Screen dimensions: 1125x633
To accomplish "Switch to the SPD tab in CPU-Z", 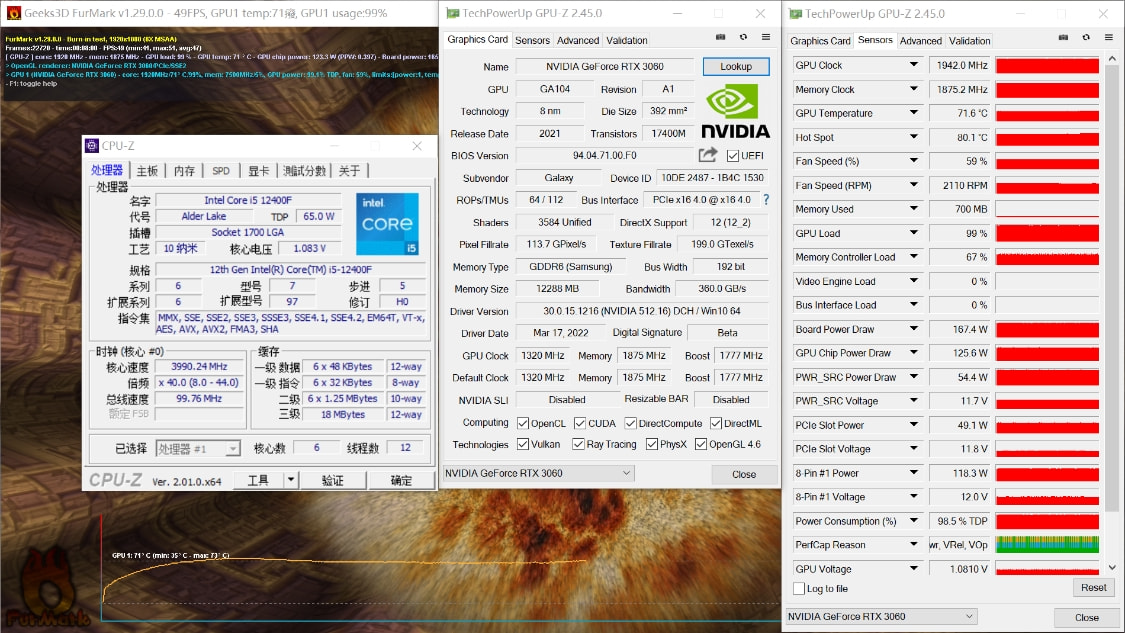I will pyautogui.click(x=220, y=170).
